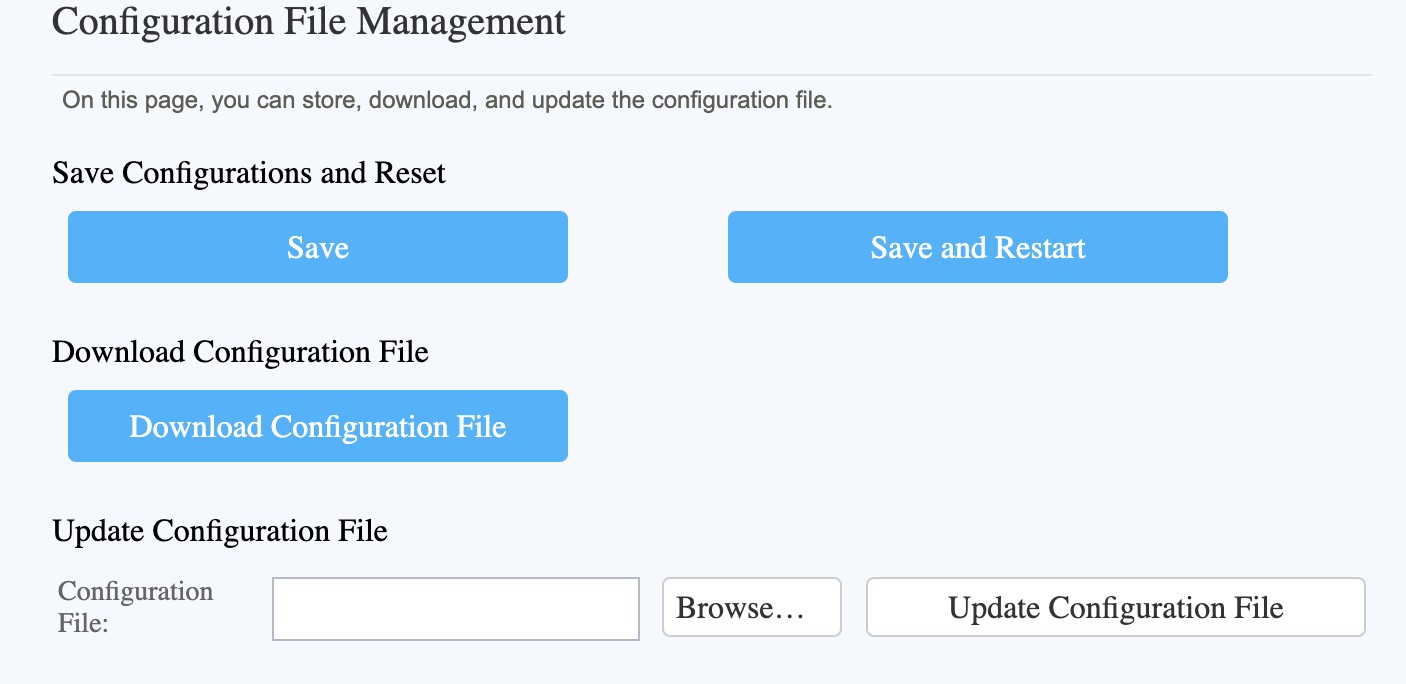This screenshot has height=684, width=1406.
Task: Click the Save and Restart button
Action: point(978,247)
